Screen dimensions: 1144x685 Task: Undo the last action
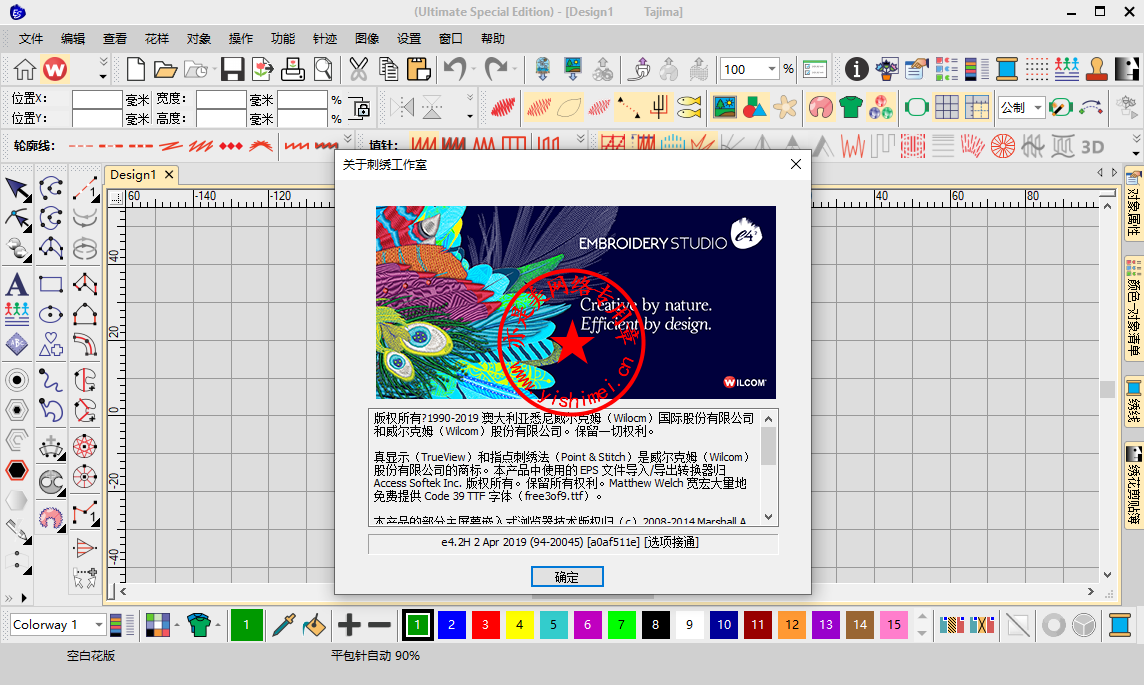pos(455,69)
